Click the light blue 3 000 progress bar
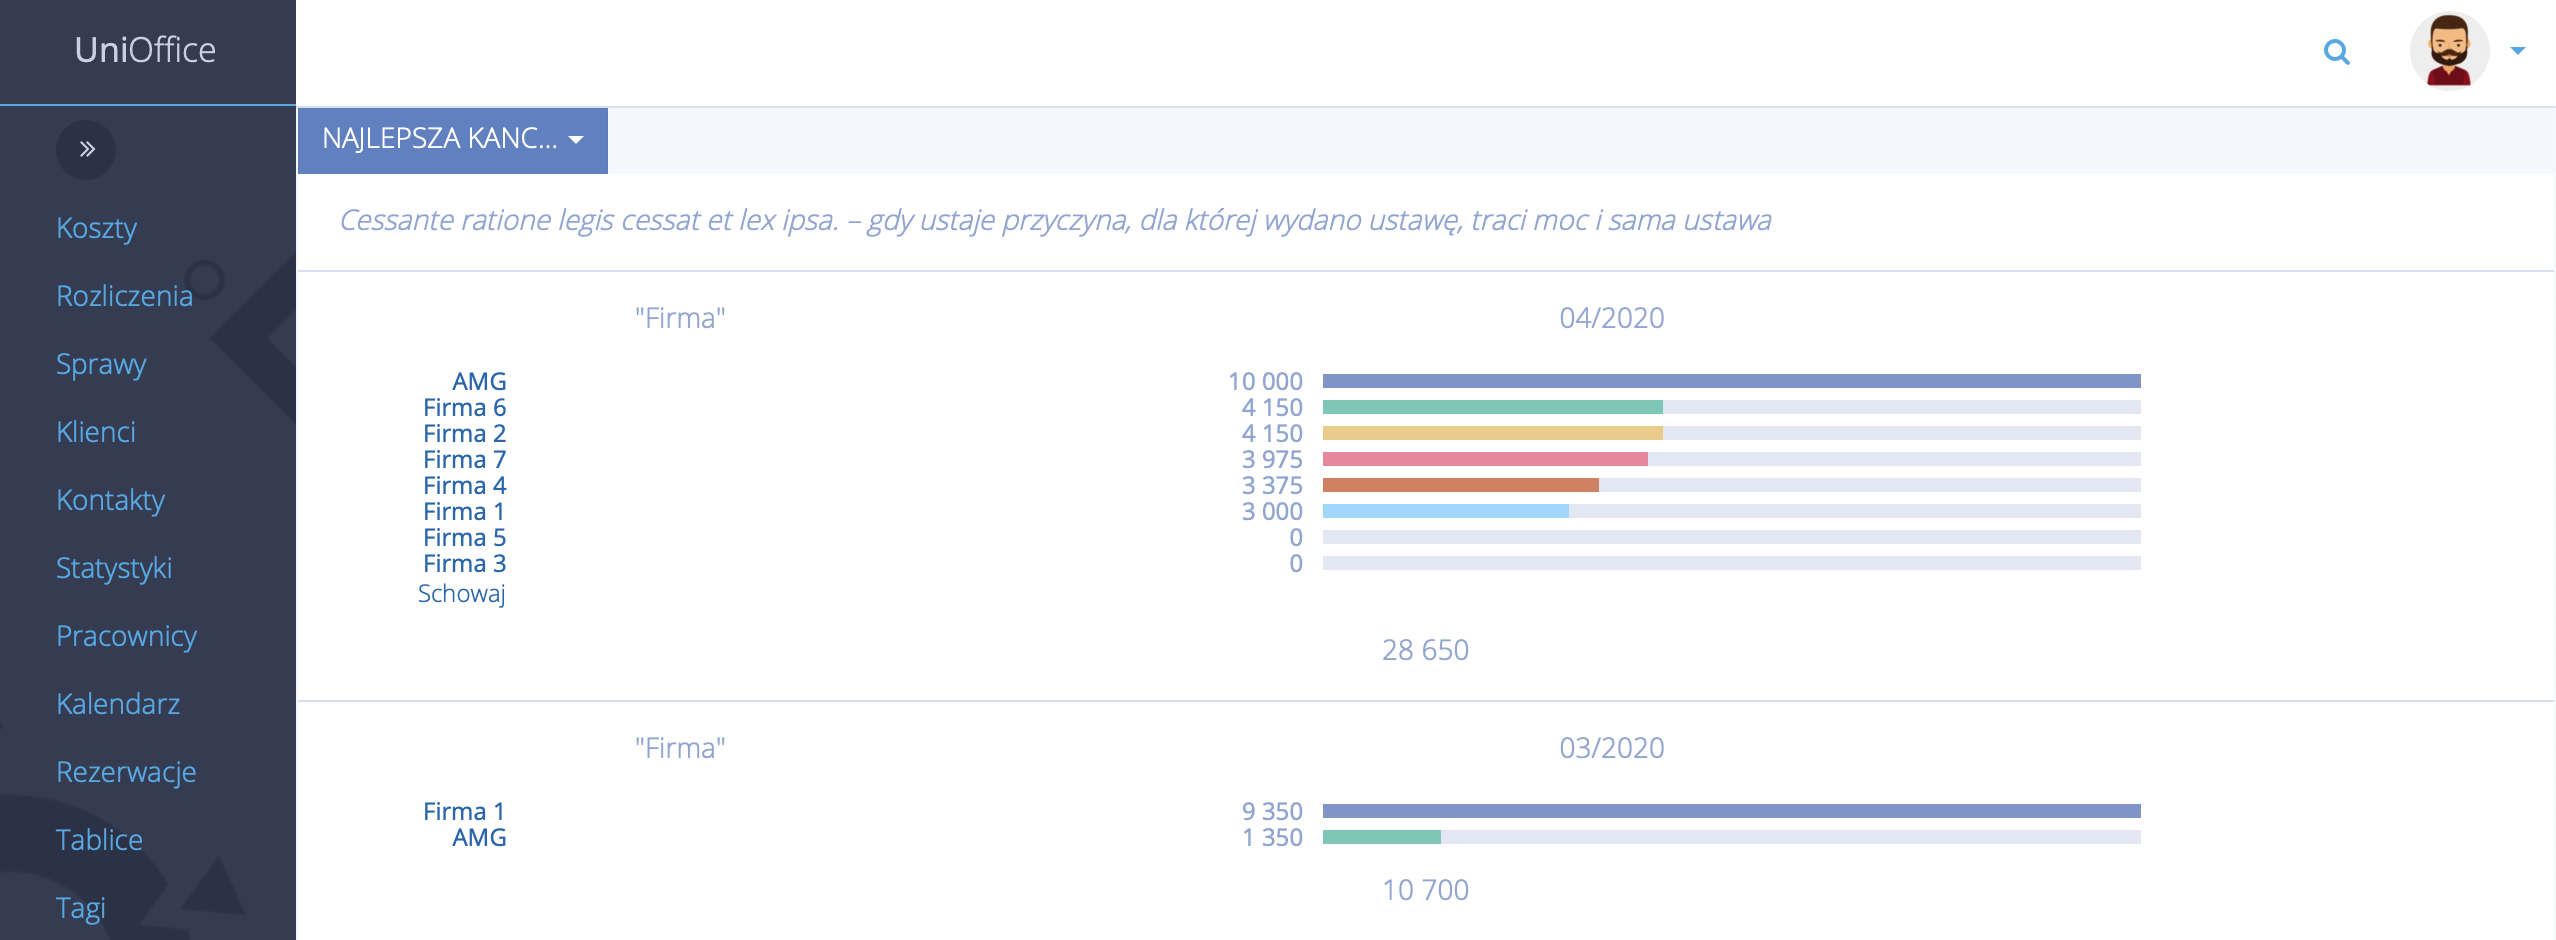Screen dimensions: 2556x940 (x=1445, y=511)
